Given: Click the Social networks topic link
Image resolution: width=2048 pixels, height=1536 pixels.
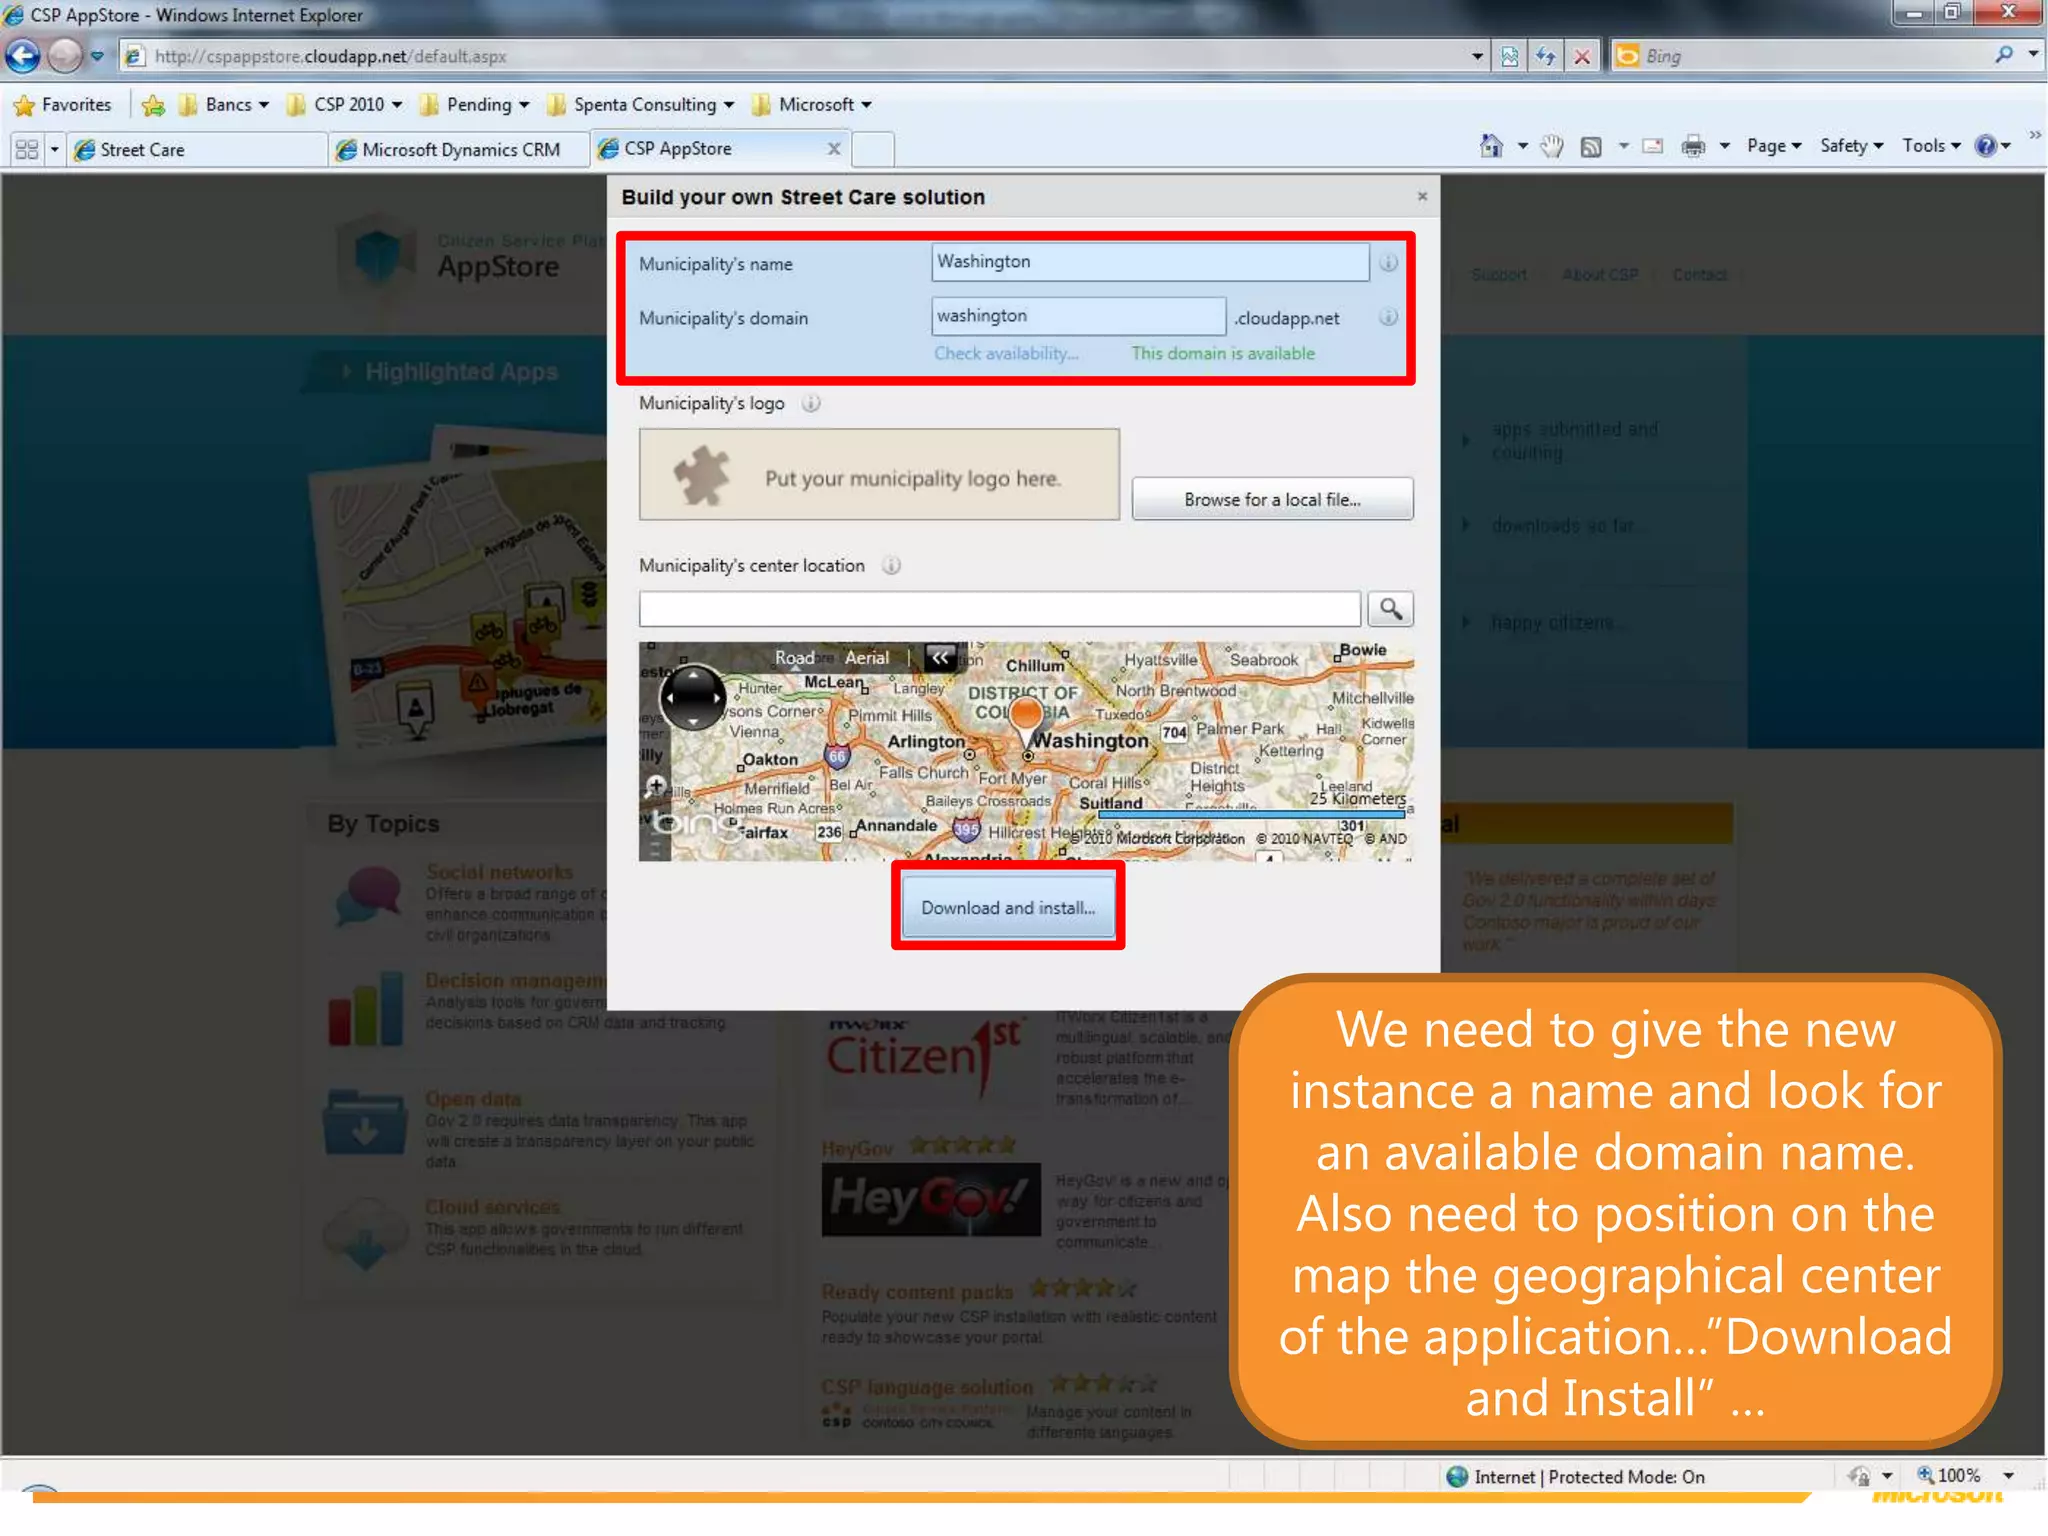Looking at the screenshot, I should click(499, 872).
